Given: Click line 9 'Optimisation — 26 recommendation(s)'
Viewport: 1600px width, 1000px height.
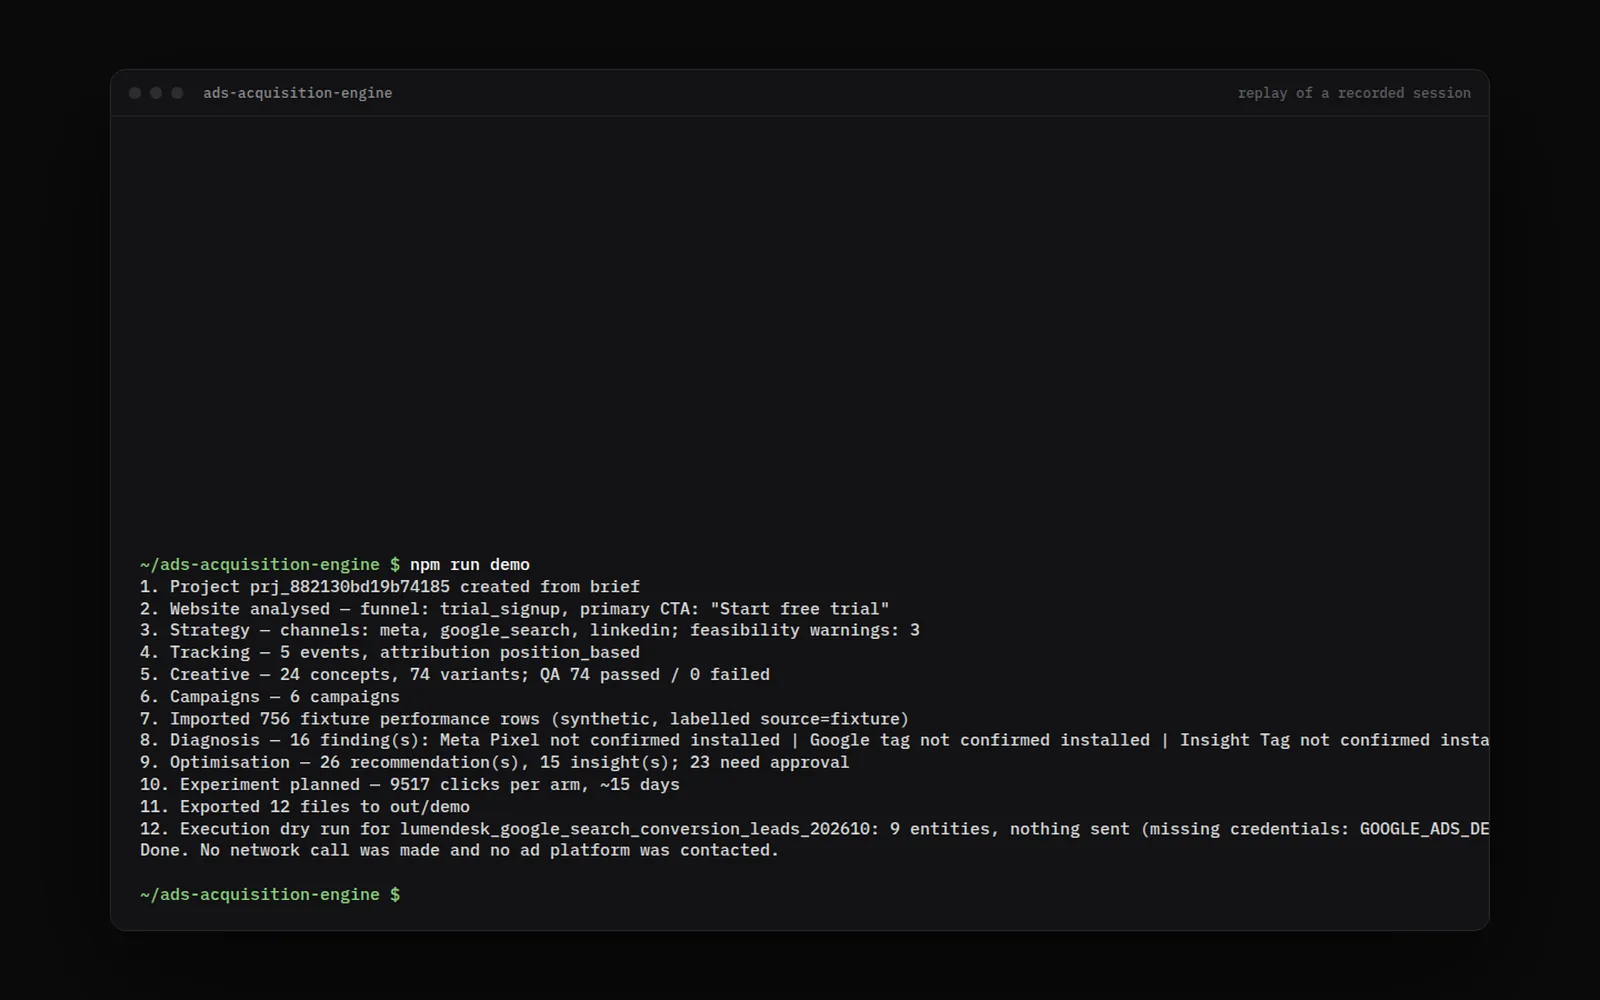Looking at the screenshot, I should point(495,762).
